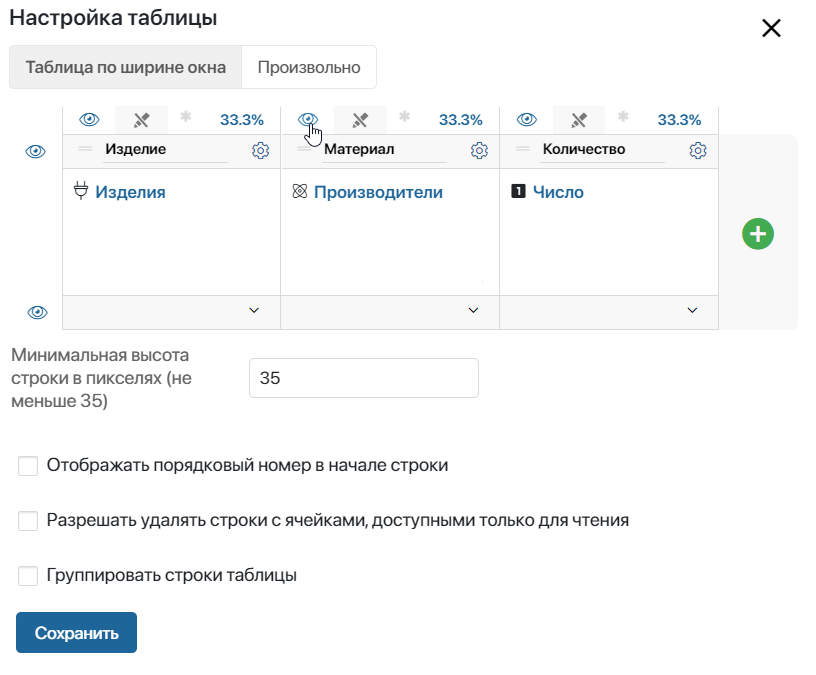Open the Число field type link
Screen dimensions: 816x675
coord(558,192)
